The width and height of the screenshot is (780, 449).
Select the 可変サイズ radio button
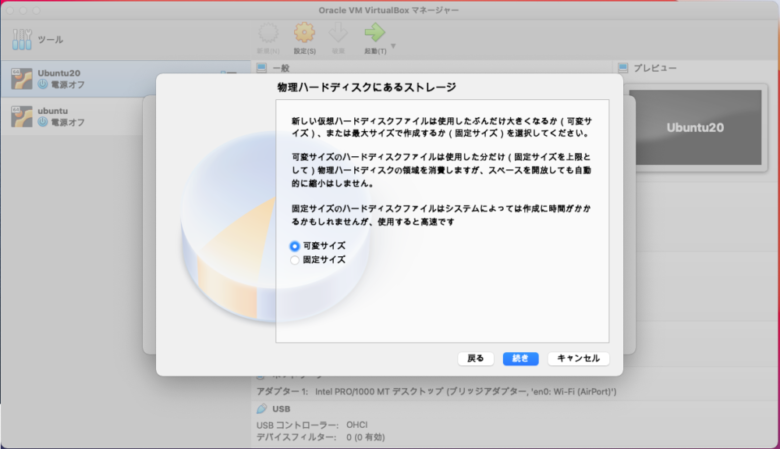(295, 246)
